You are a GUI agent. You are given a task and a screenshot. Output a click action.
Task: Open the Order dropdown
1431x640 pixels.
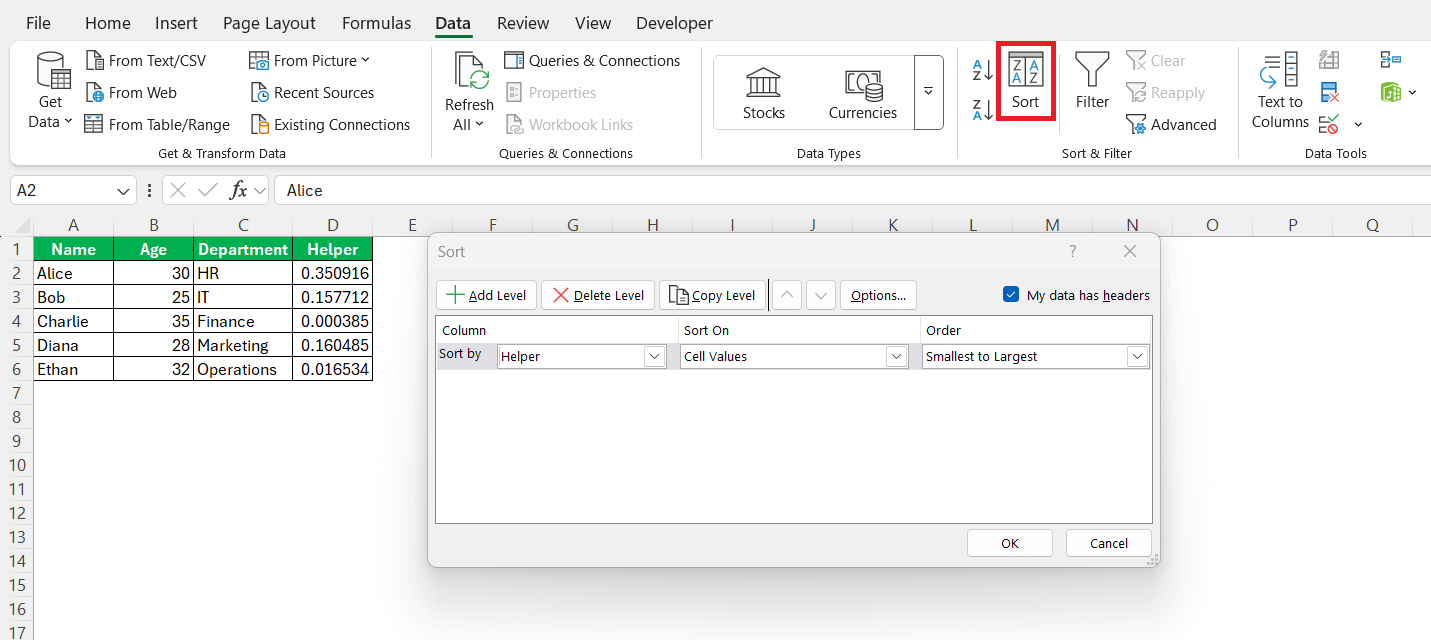[x=1137, y=356]
